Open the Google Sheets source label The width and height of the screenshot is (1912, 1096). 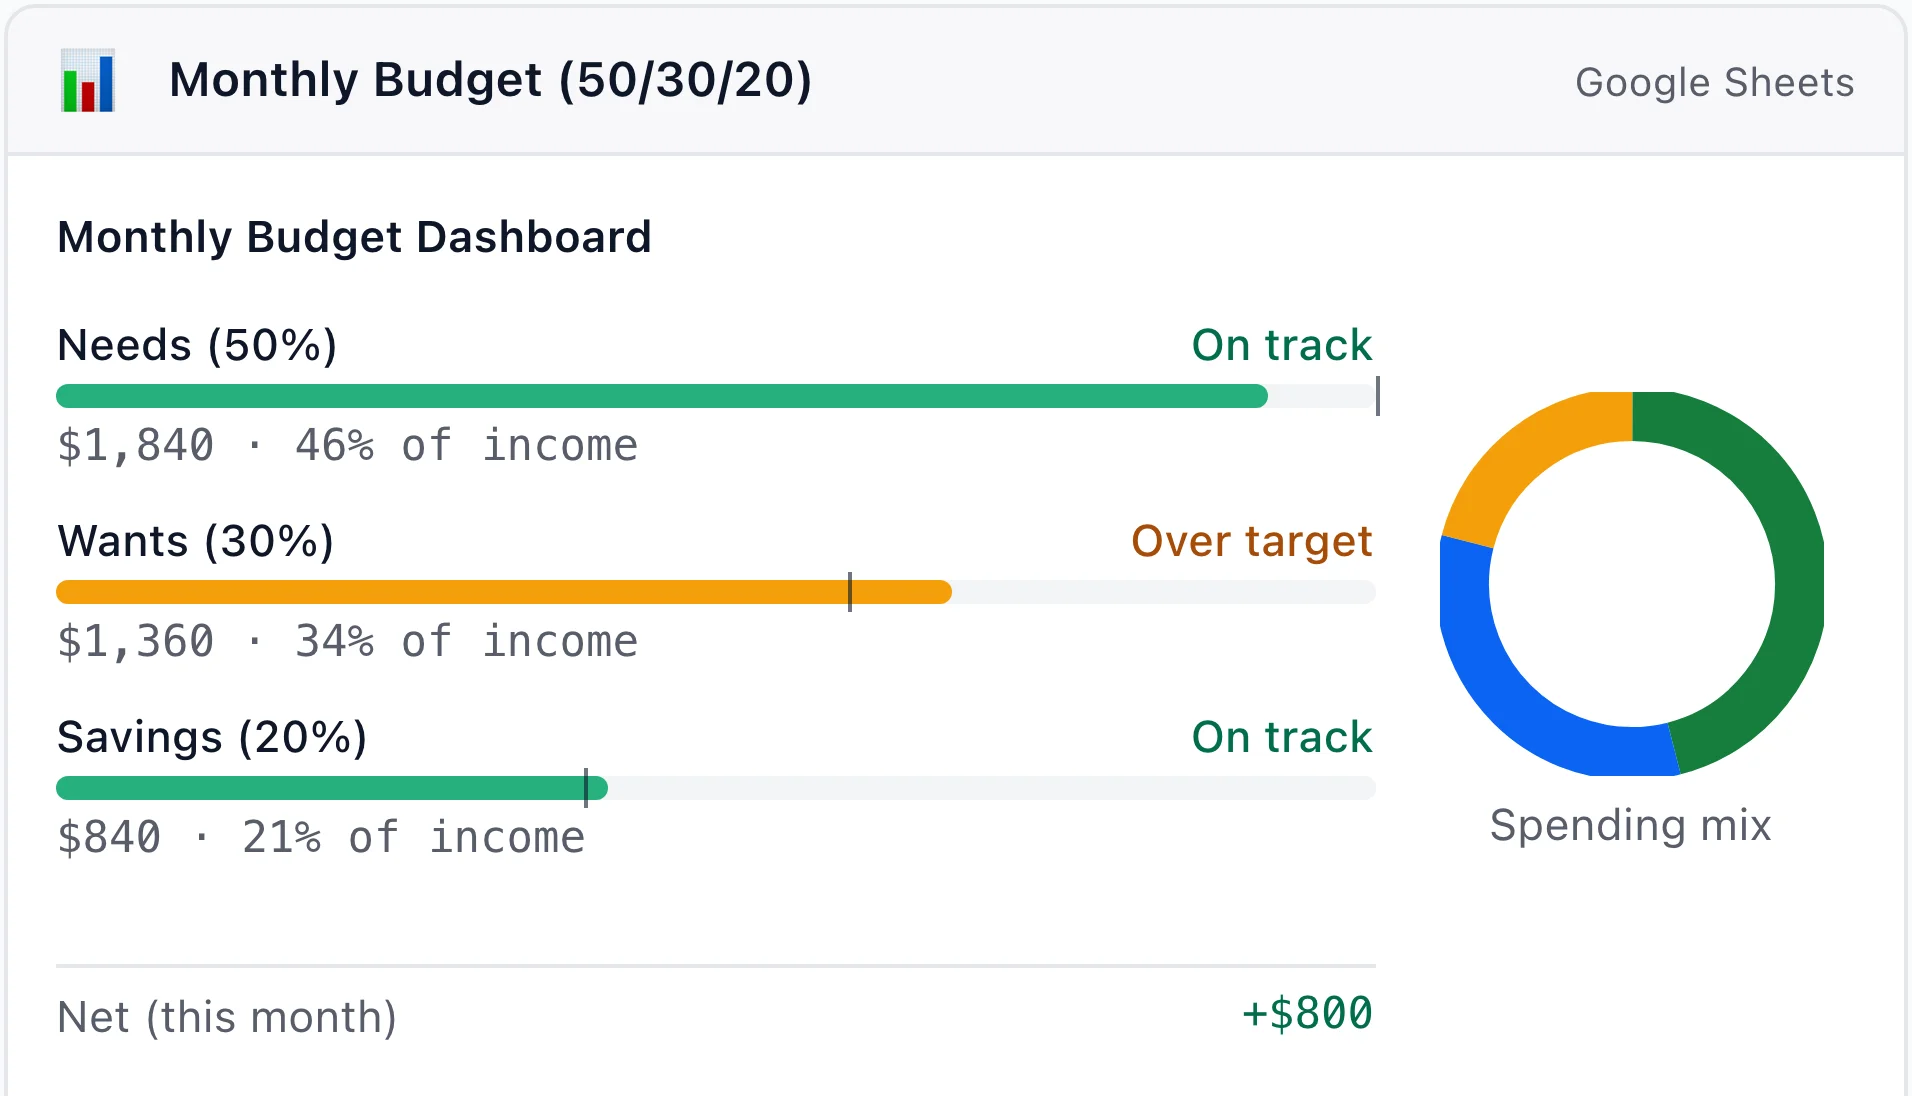click(1714, 82)
